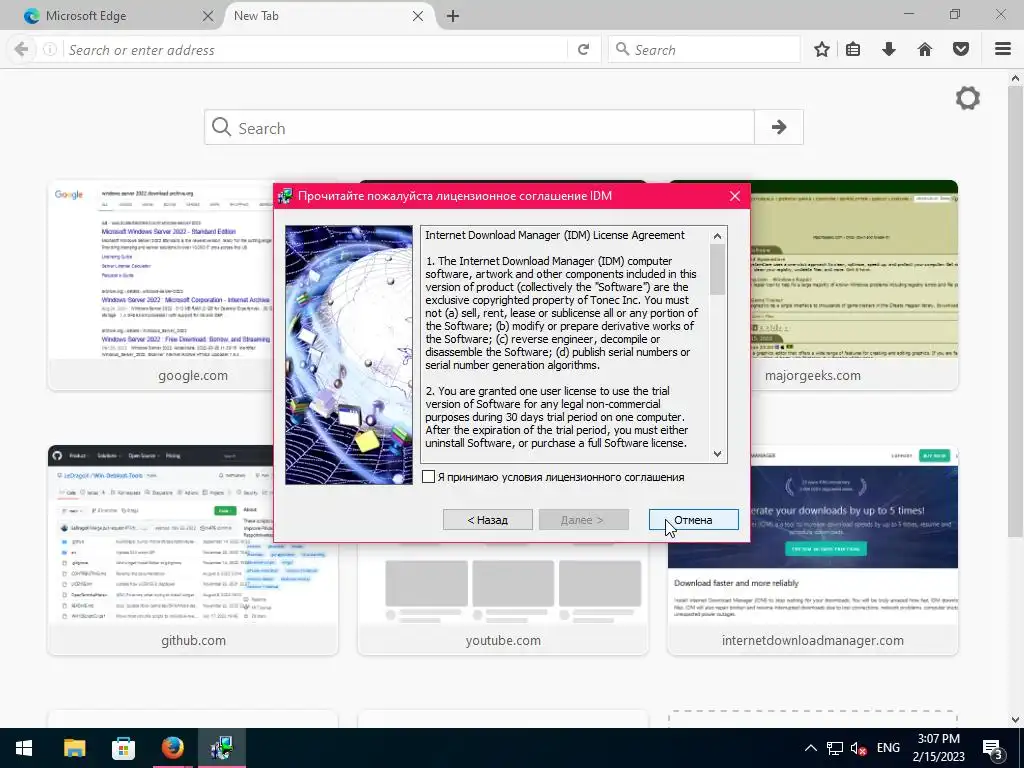The width and height of the screenshot is (1024, 768).
Task: Click the site info icon in address bar
Action: click(50, 50)
